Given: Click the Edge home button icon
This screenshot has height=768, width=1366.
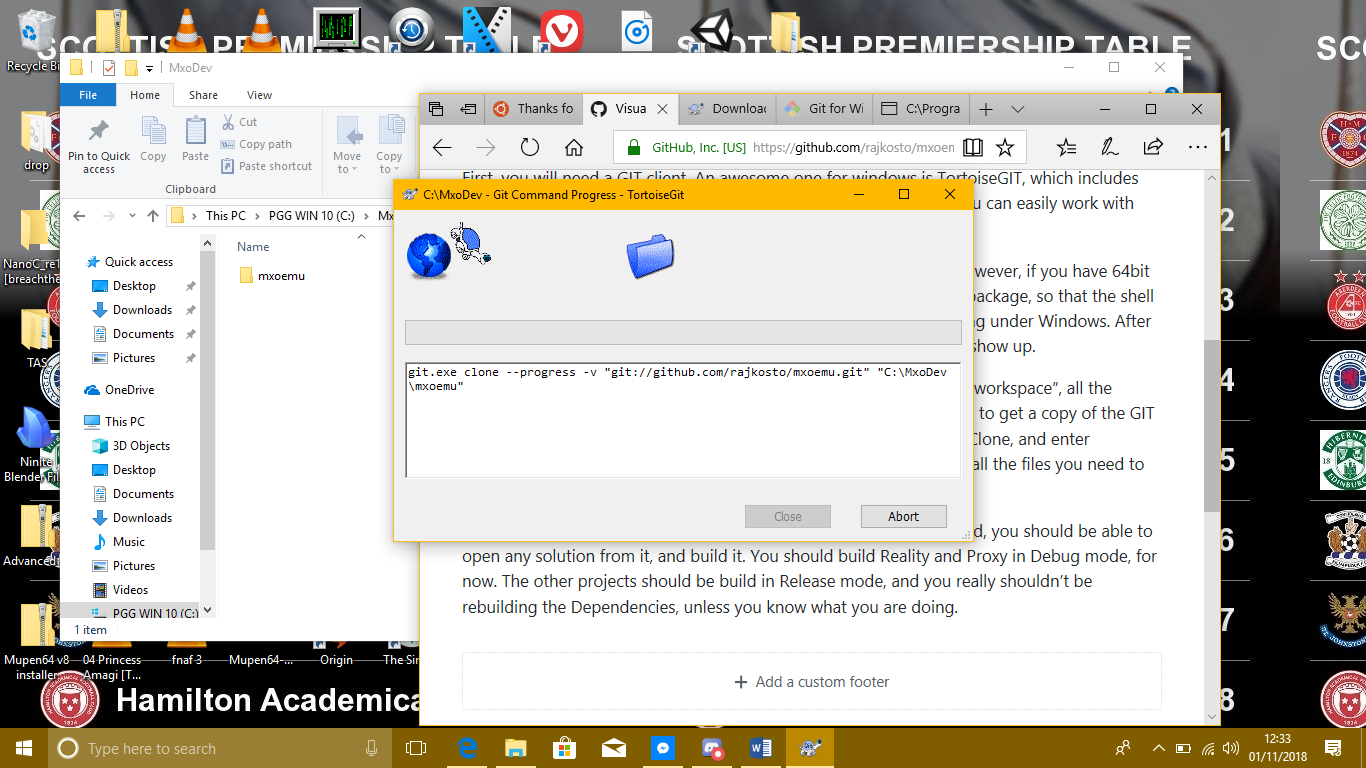Looking at the screenshot, I should [573, 148].
